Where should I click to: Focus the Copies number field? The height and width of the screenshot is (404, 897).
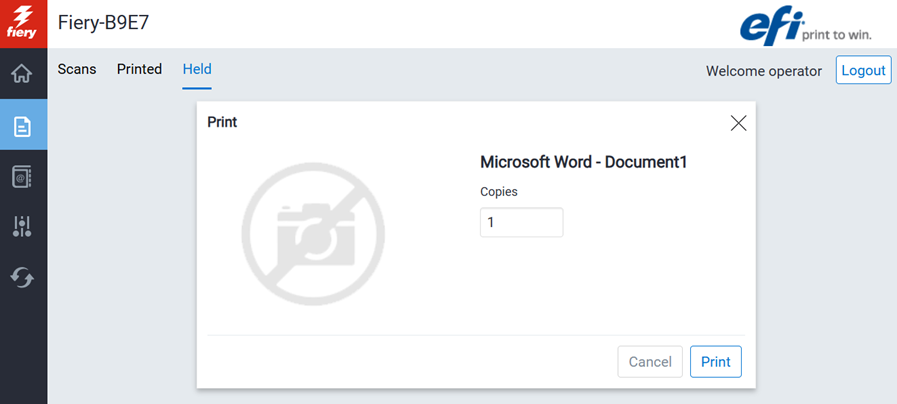coord(521,222)
